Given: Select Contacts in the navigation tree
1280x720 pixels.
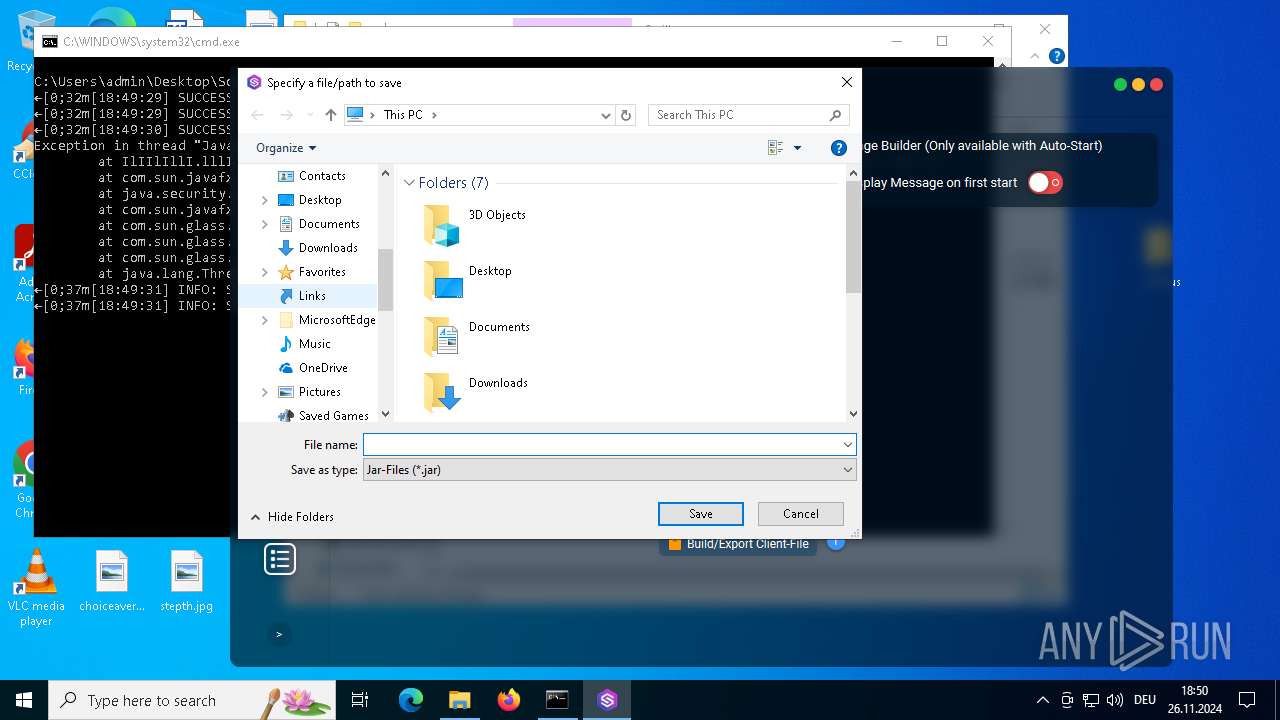Looking at the screenshot, I should click(x=322, y=176).
